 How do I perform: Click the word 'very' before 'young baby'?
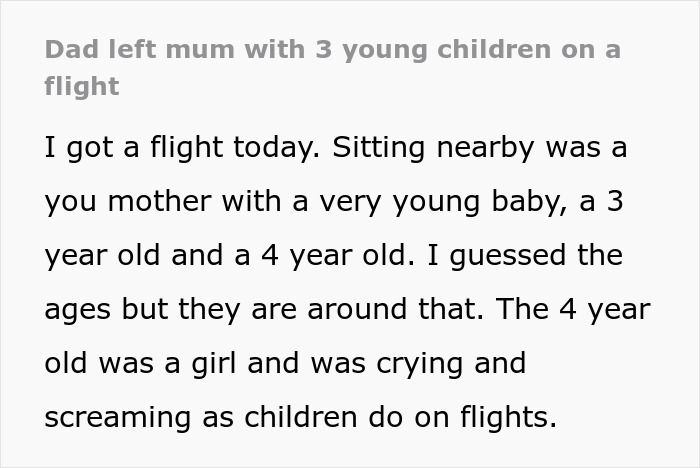(341, 202)
